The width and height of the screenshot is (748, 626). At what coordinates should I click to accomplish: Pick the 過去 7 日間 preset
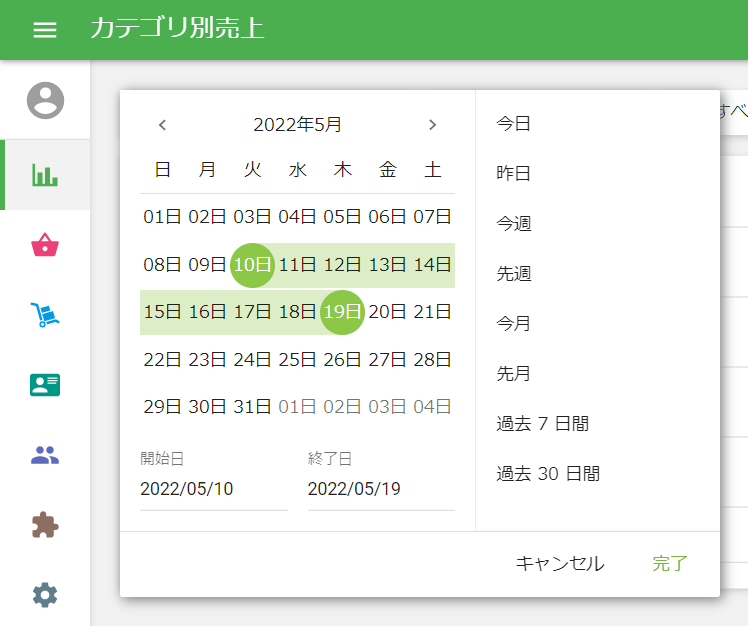[543, 424]
